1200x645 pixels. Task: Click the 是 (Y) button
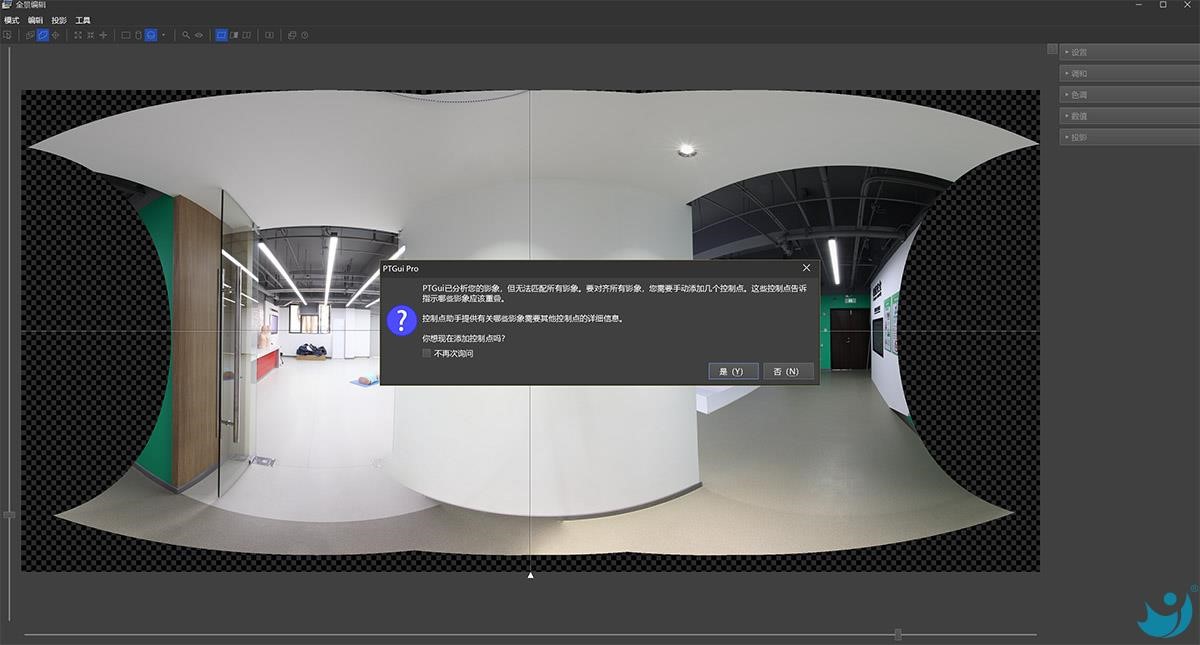[732, 371]
